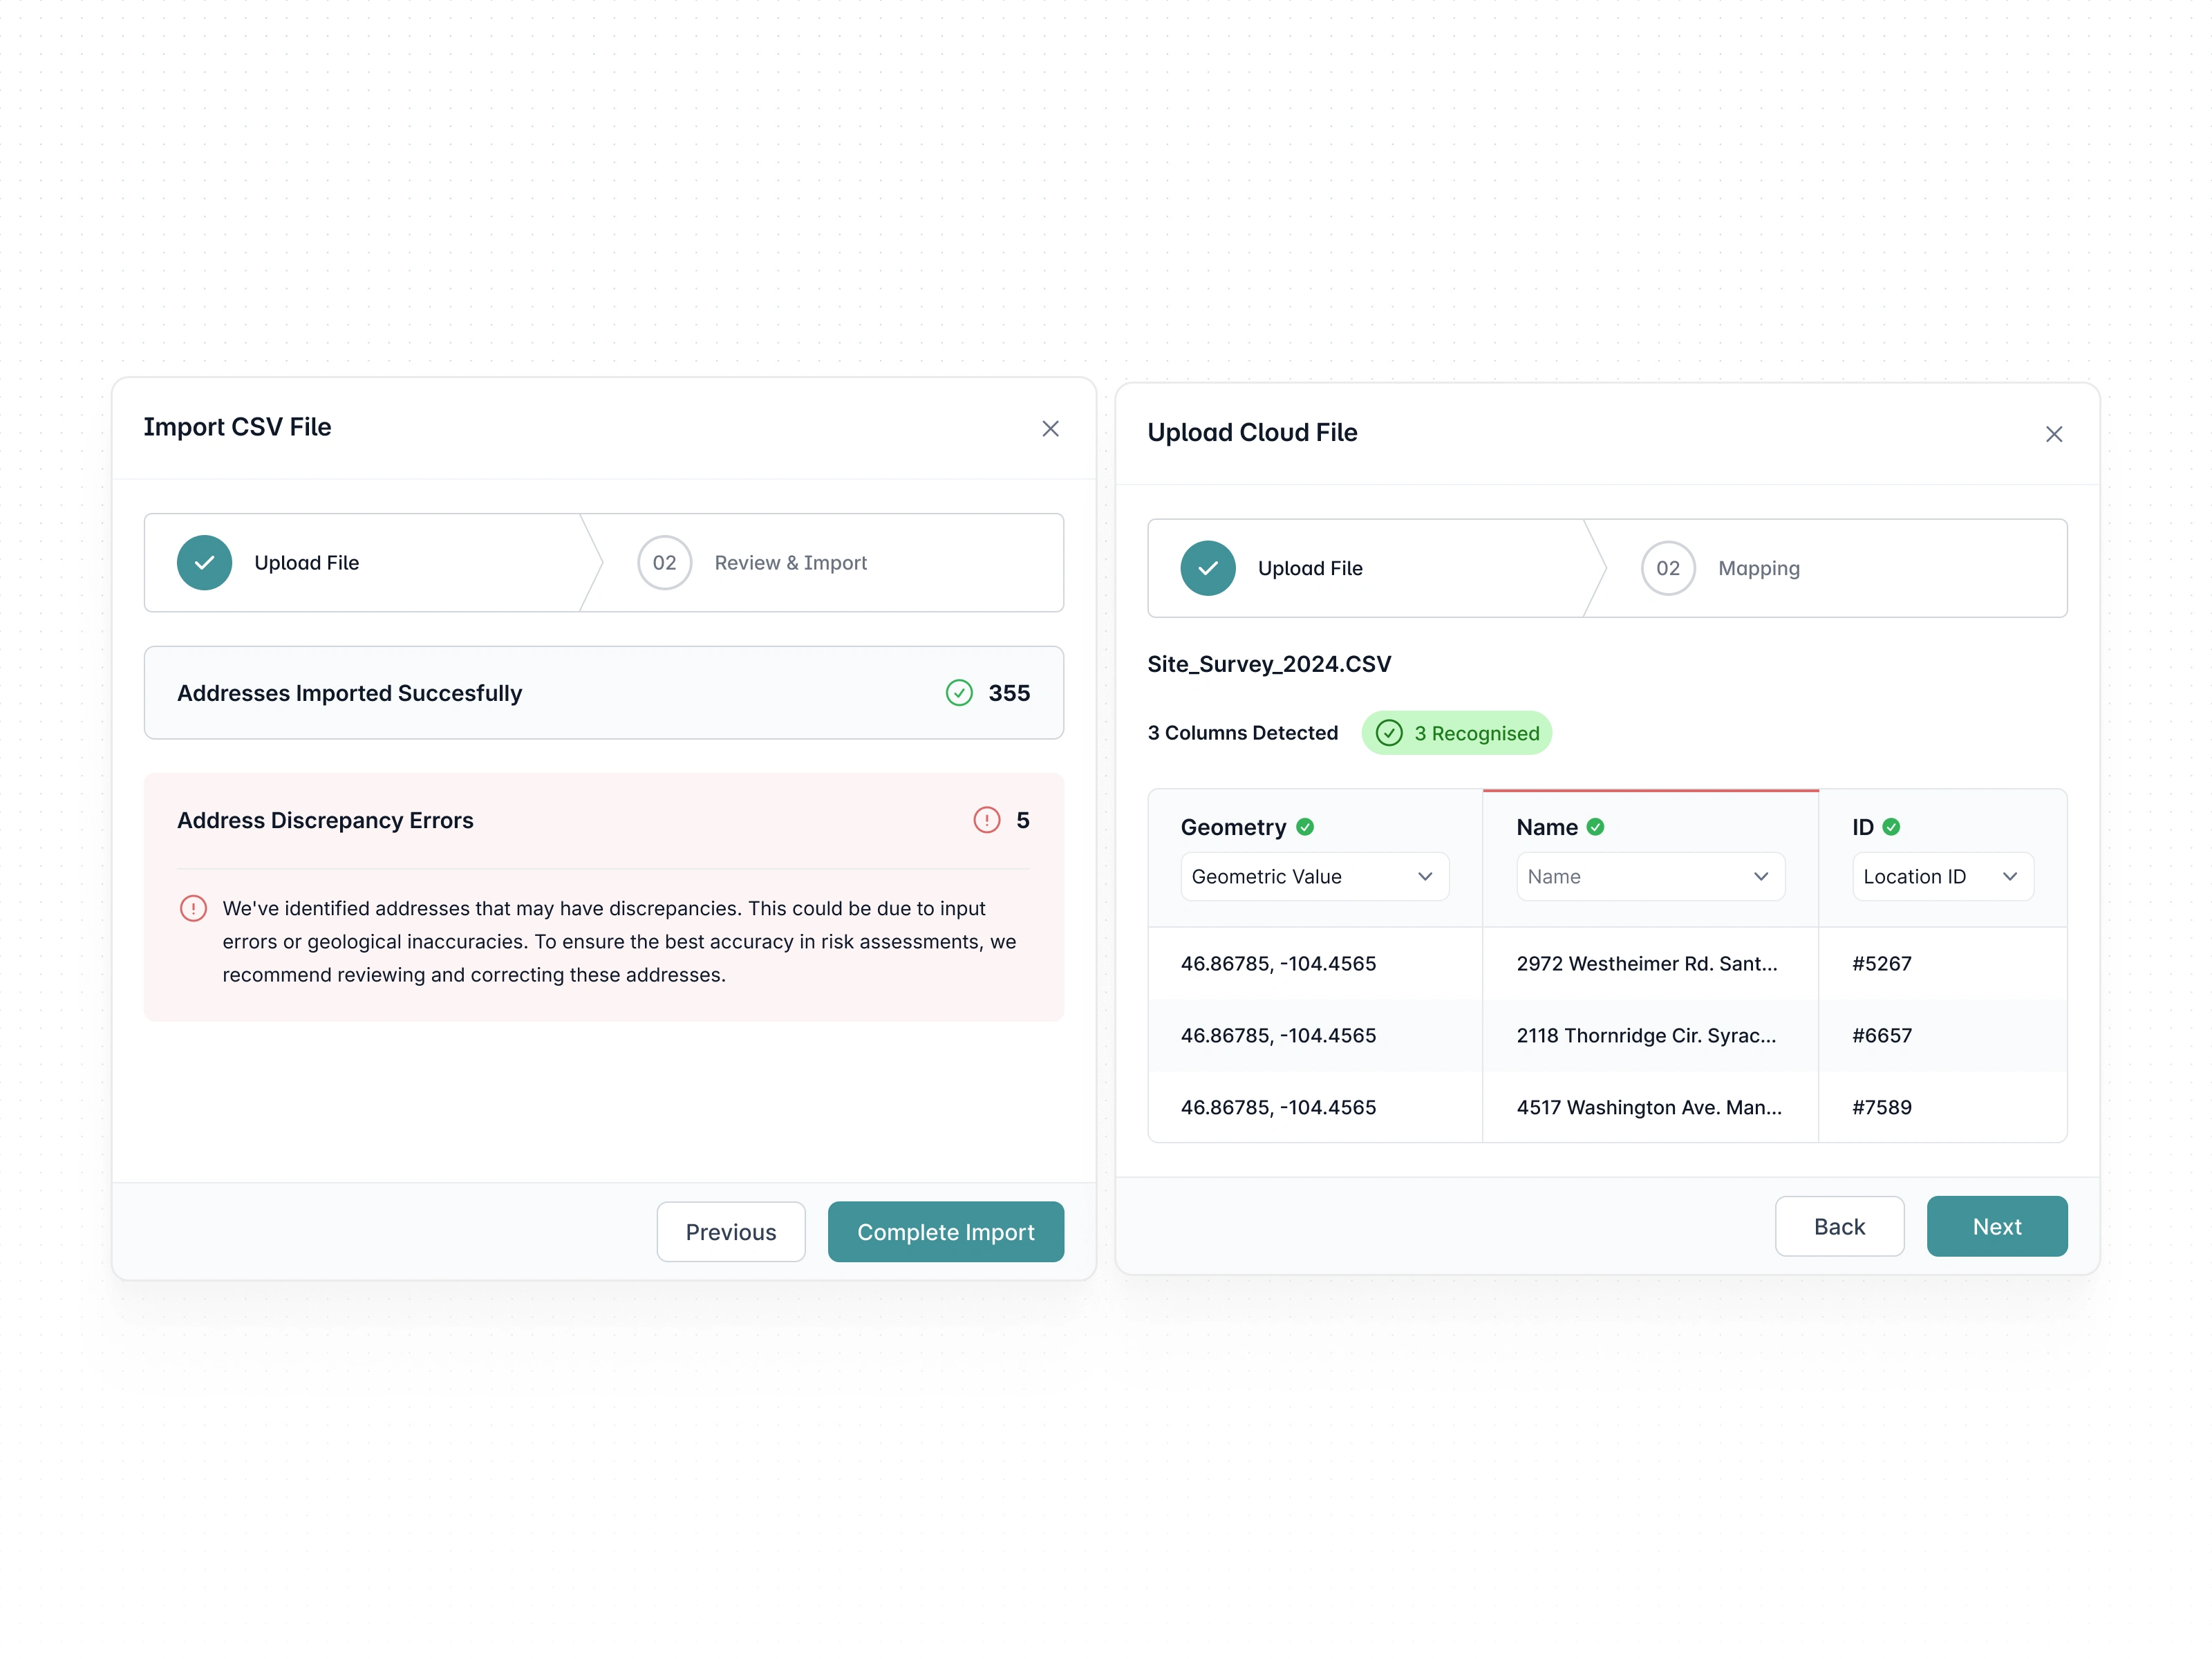The height and width of the screenshot is (1659, 2212).
Task: Click the 3 Recognised status badge
Action: point(1456,733)
